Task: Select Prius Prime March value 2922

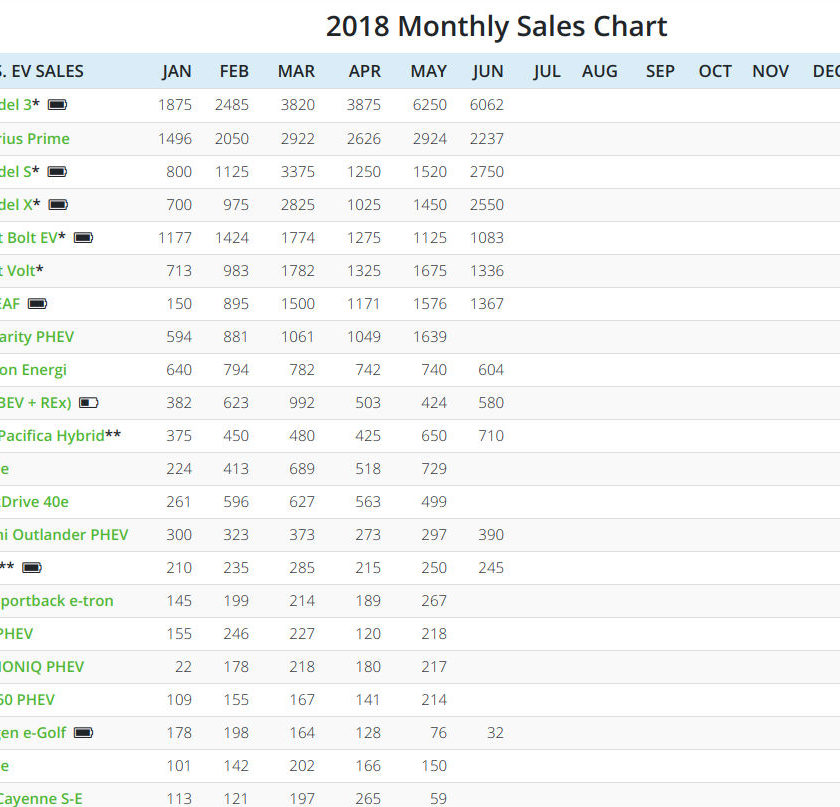Action: [x=298, y=139]
